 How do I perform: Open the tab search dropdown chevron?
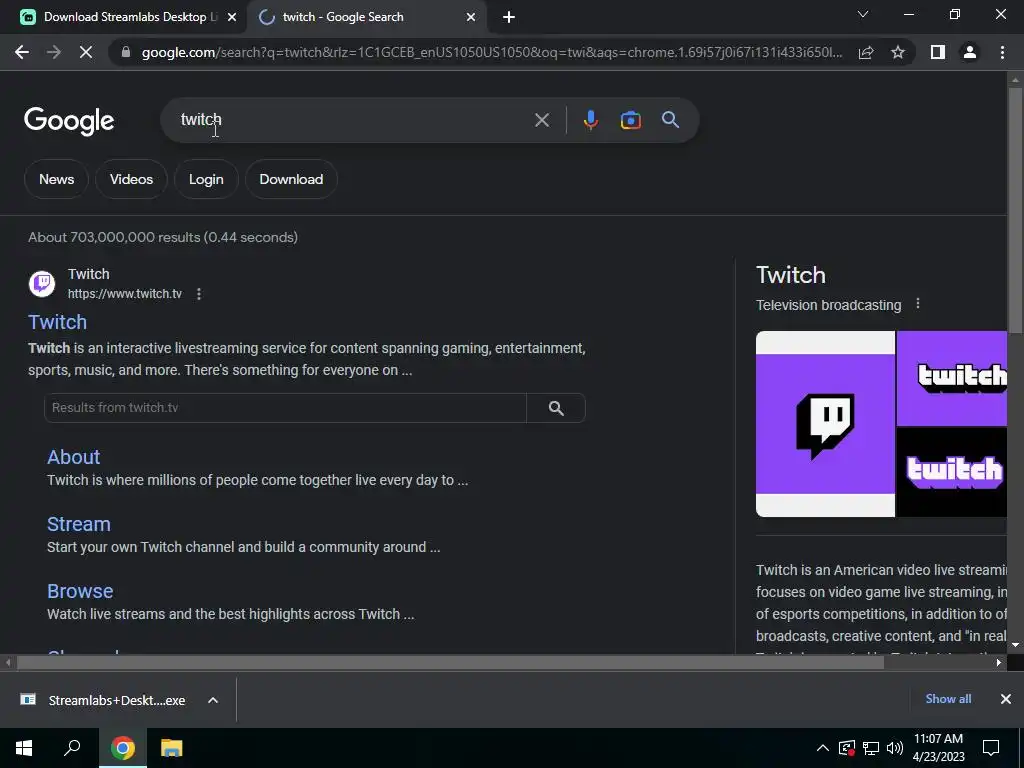[x=863, y=14]
